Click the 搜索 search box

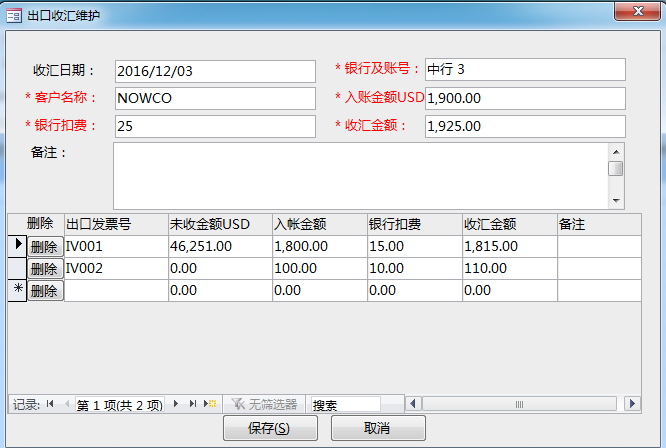click(344, 404)
